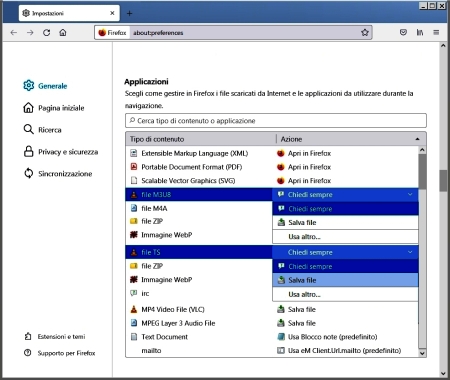Open a new tab with plus
Viewport: 450px width, 380px height.
coord(129,13)
